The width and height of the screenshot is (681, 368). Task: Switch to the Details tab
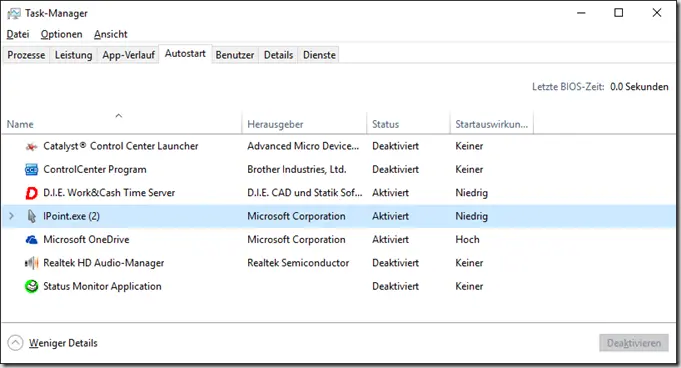[278, 55]
